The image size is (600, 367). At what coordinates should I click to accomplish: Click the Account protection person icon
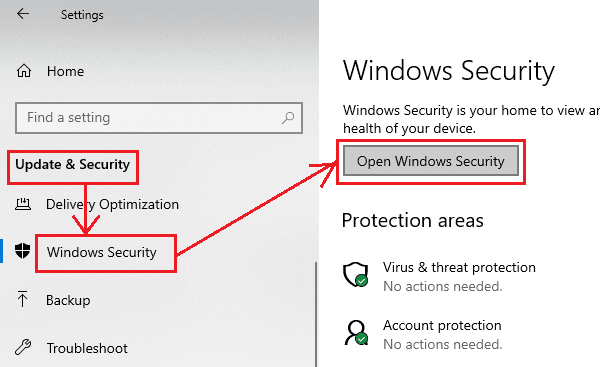click(x=356, y=333)
